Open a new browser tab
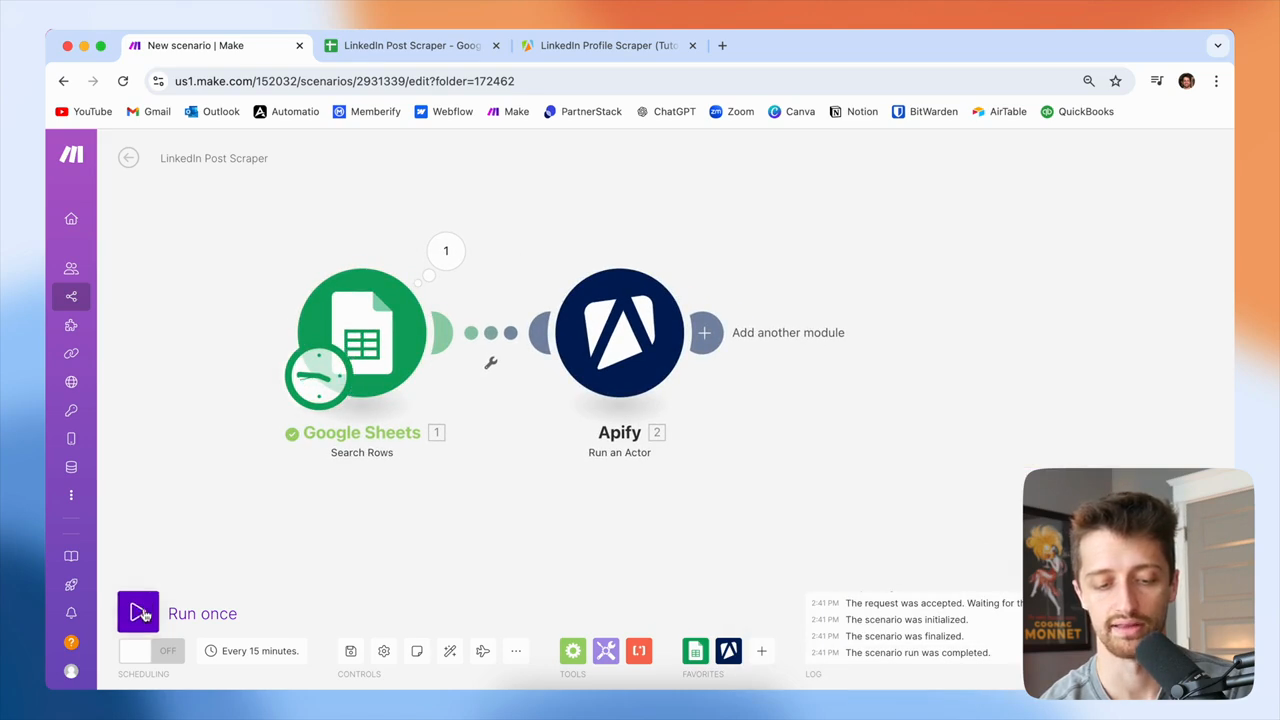The height and width of the screenshot is (720, 1280). click(722, 45)
